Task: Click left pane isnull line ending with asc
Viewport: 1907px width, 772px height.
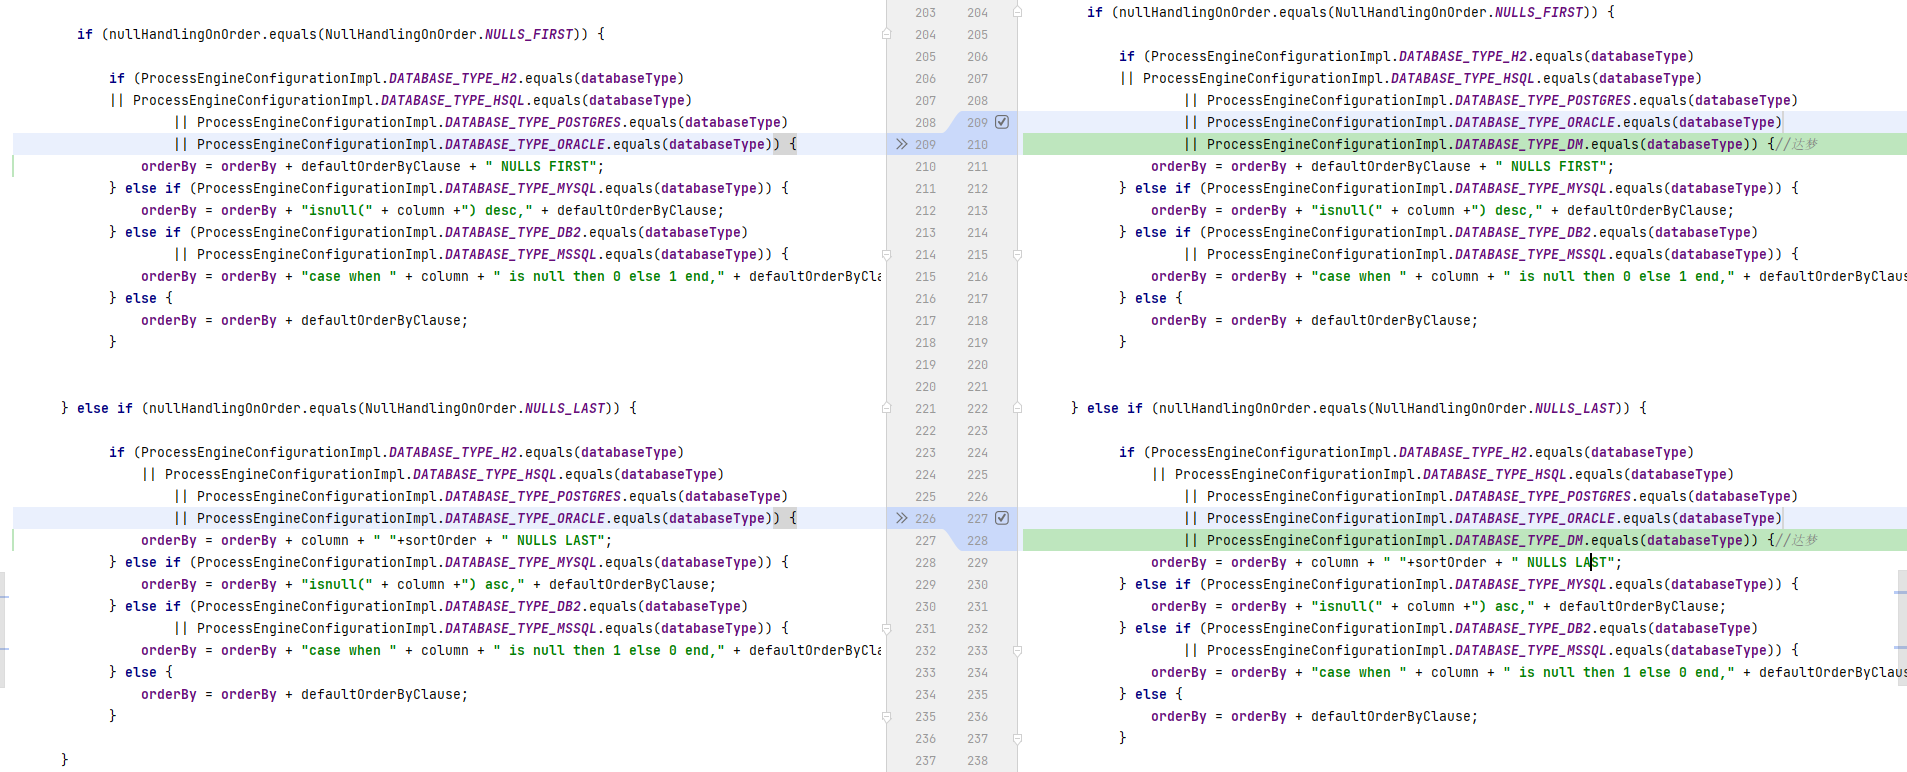Action: pyautogui.click(x=428, y=584)
